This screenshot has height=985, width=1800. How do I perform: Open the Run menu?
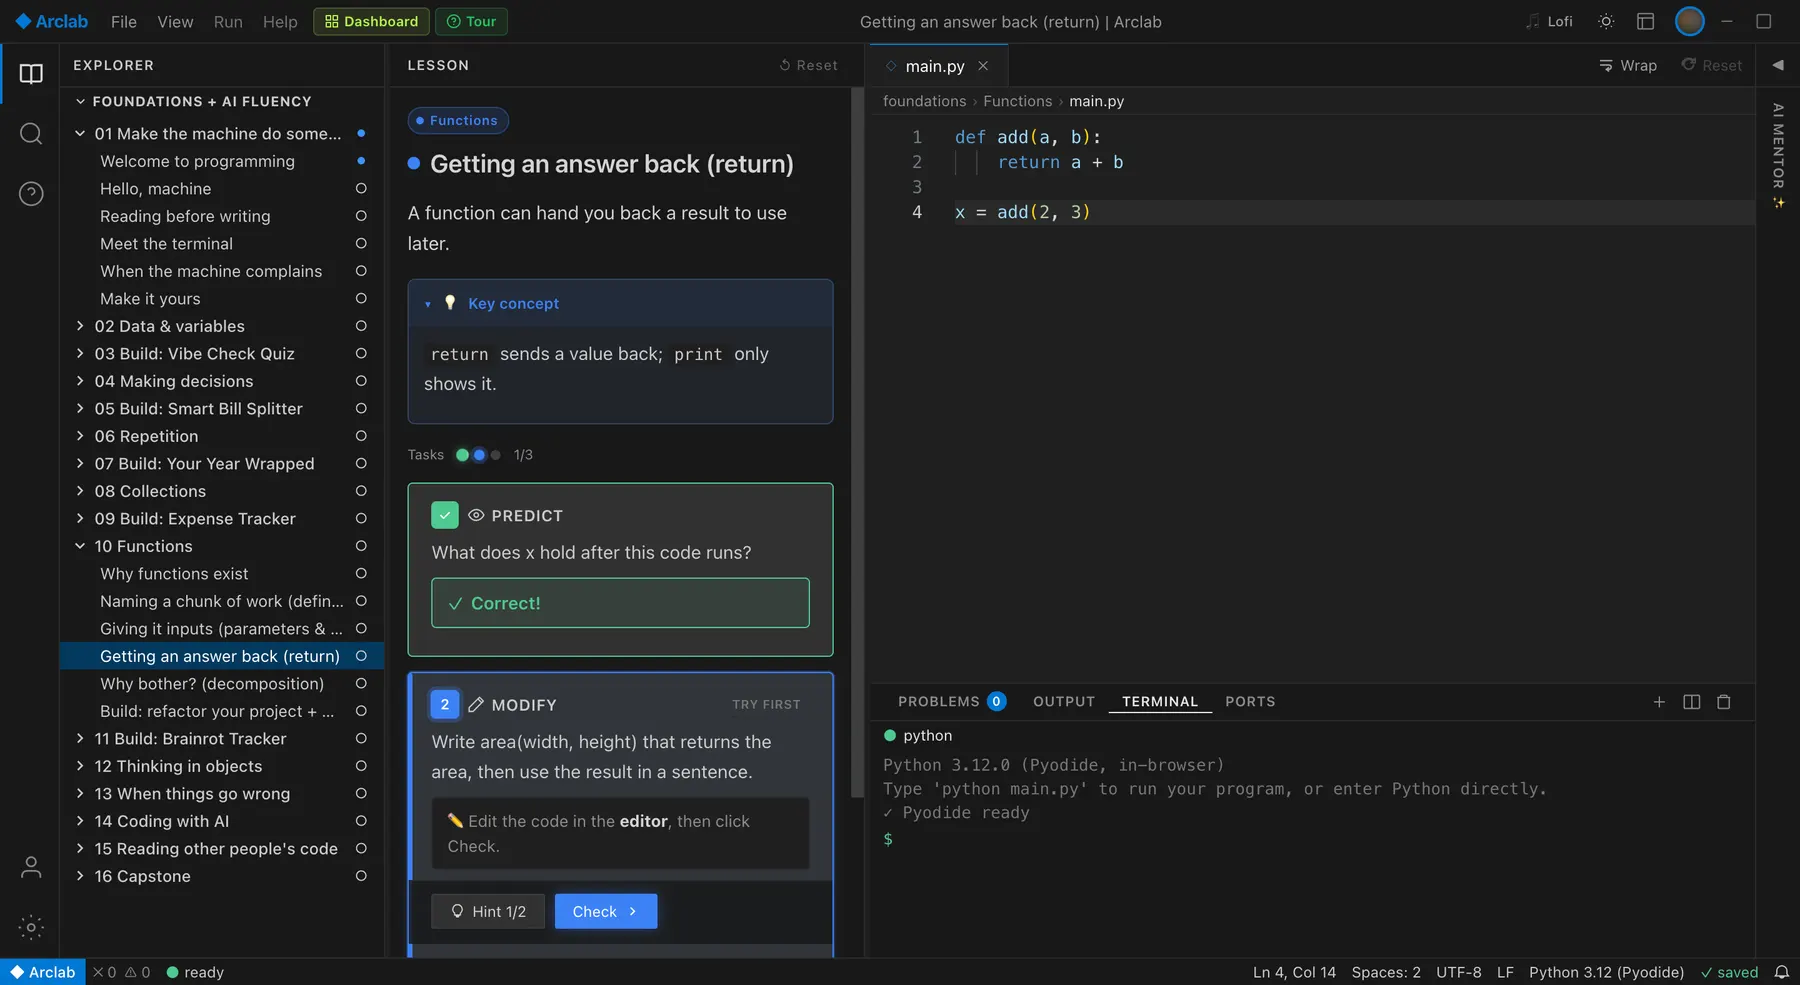point(228,21)
